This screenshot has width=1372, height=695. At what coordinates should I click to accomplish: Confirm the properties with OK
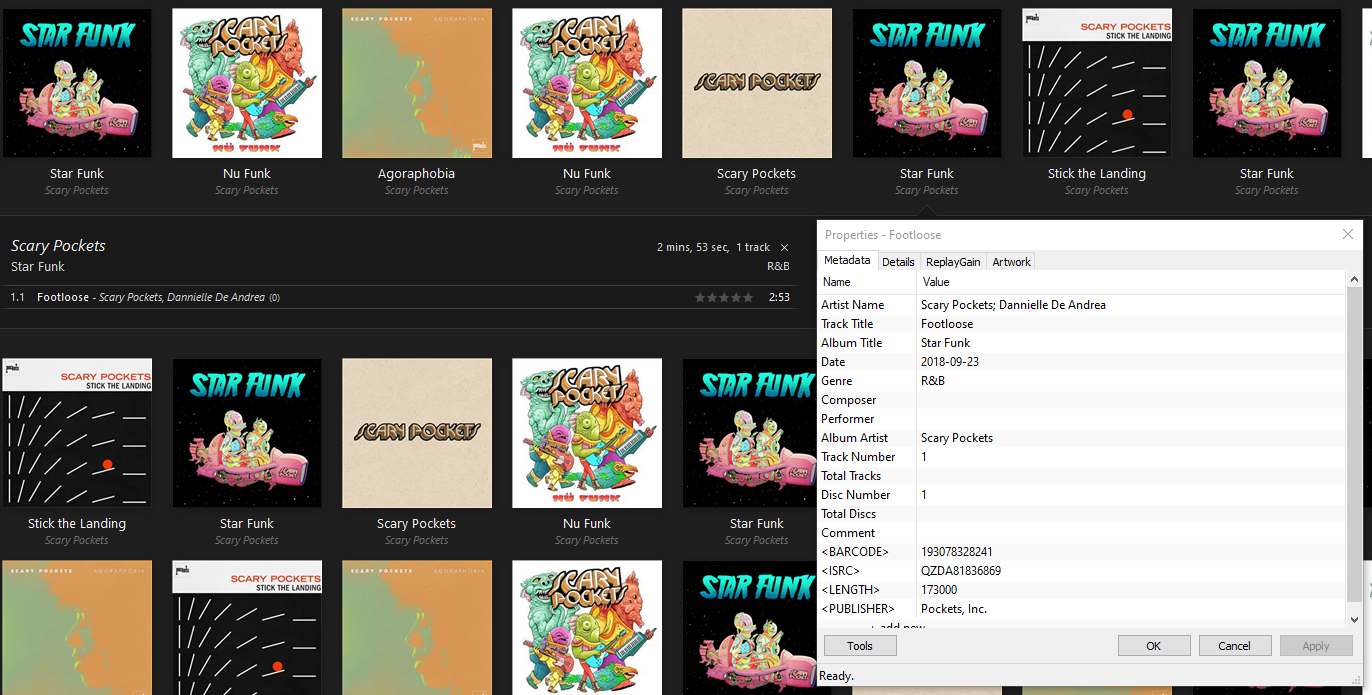[x=1154, y=646]
